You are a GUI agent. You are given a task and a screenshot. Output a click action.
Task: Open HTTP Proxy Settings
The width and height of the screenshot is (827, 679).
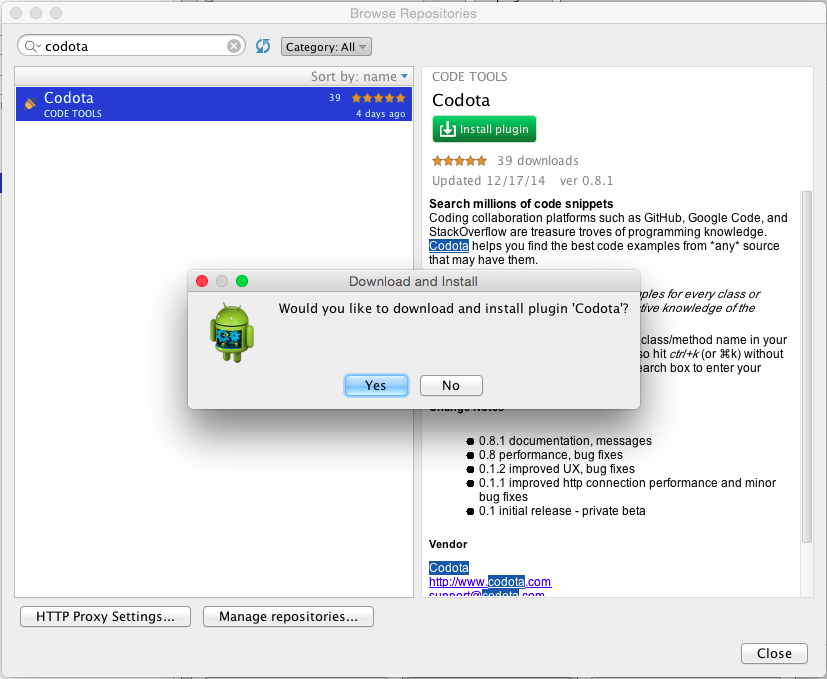tap(105, 616)
